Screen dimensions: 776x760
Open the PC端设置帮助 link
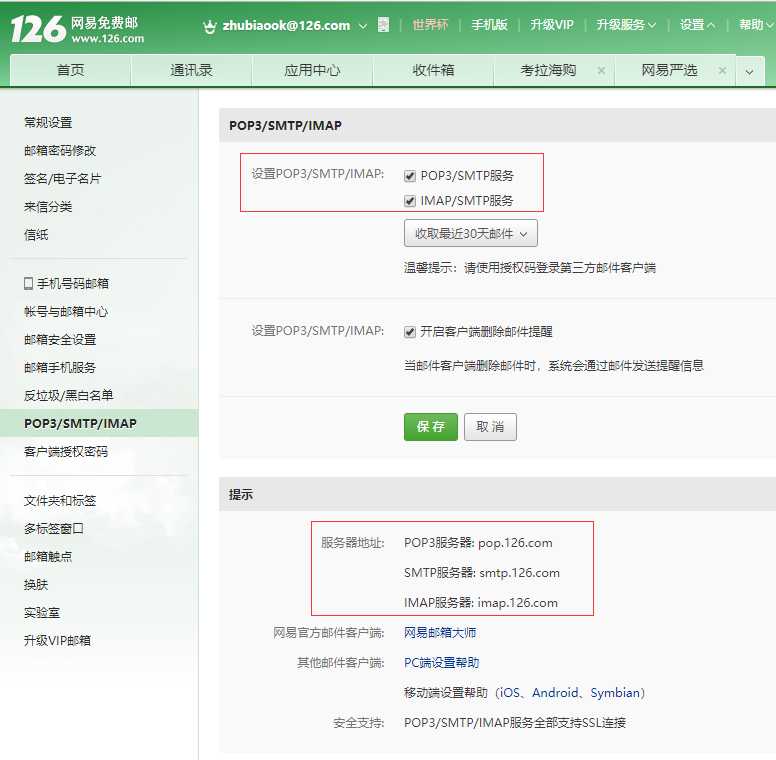pos(441,663)
